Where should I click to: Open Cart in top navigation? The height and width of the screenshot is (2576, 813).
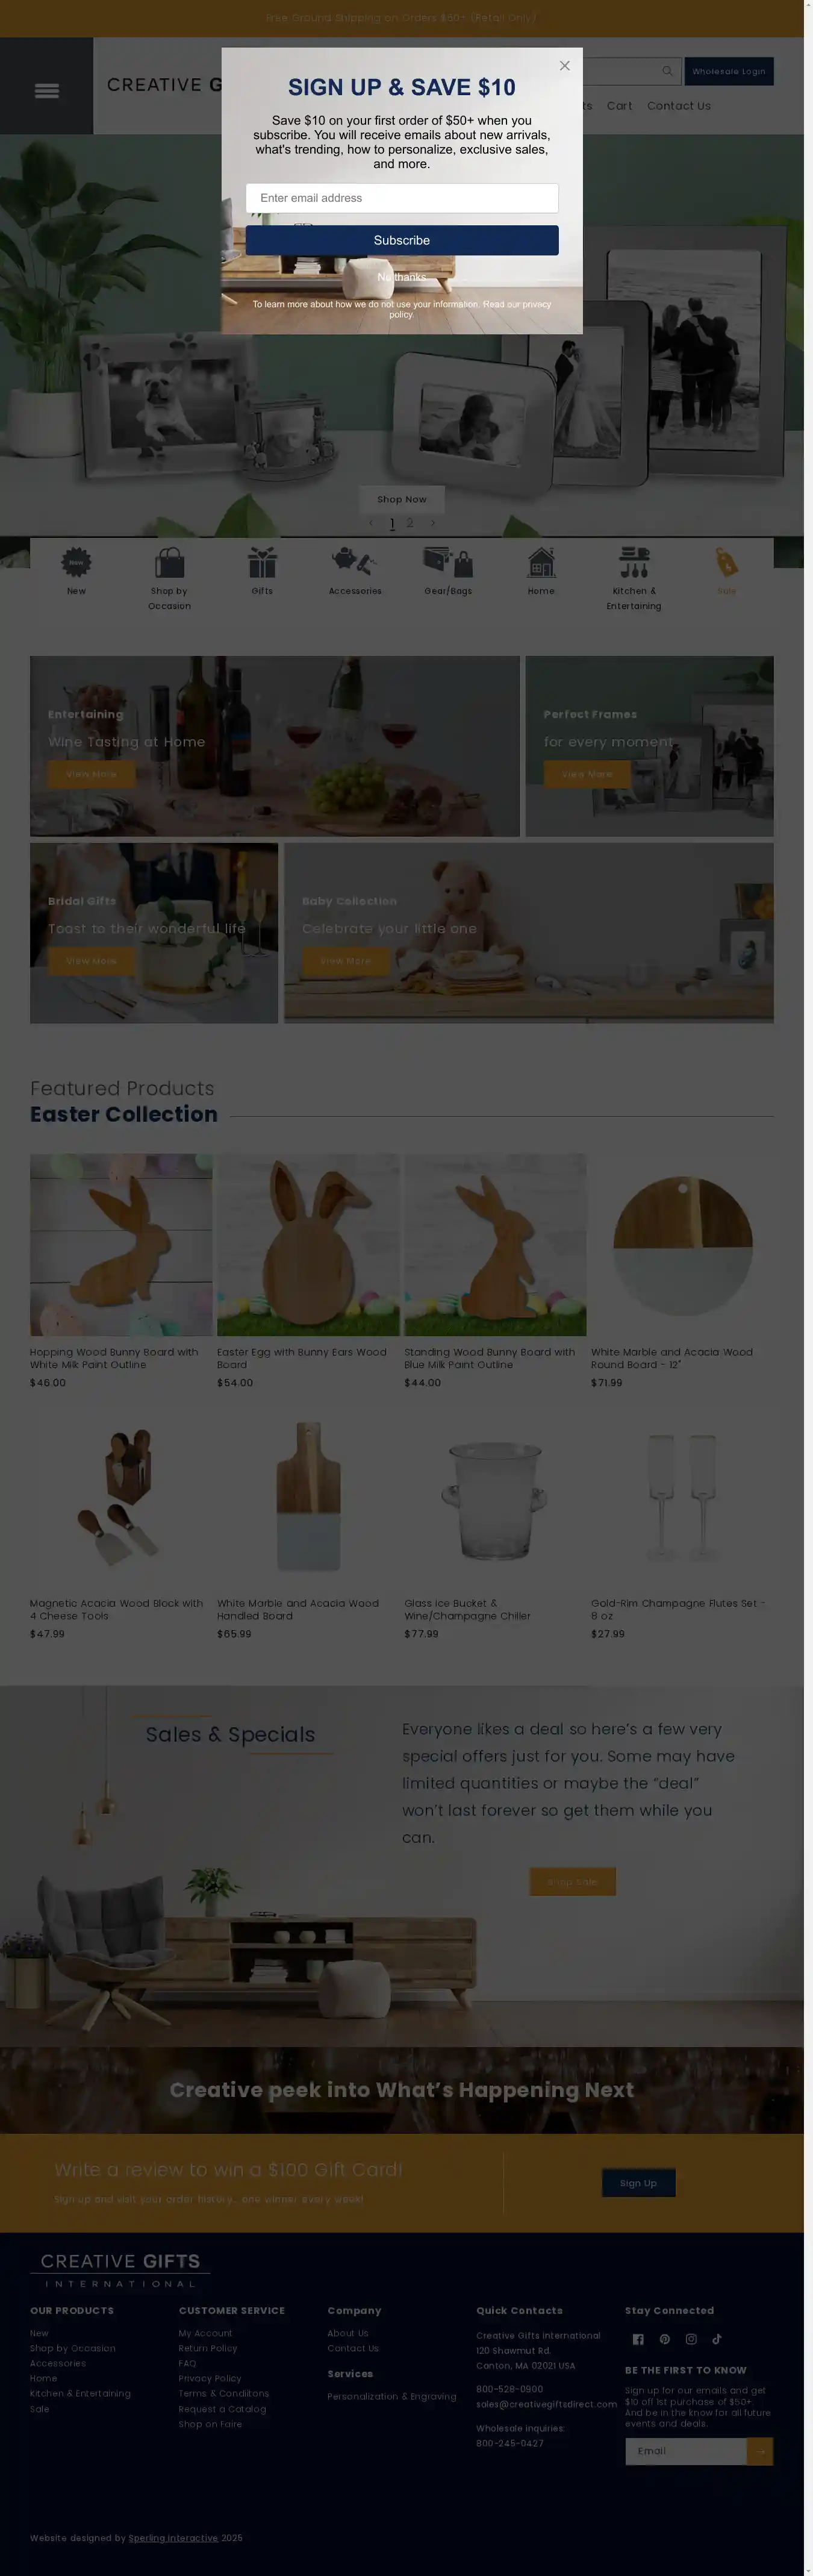click(x=619, y=106)
